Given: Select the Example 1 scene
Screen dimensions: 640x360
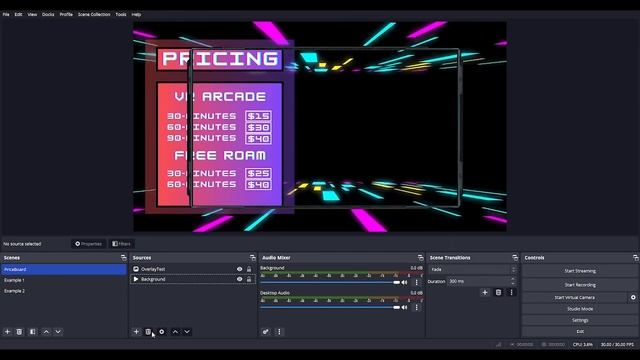Looking at the screenshot, I should click(x=64, y=280).
